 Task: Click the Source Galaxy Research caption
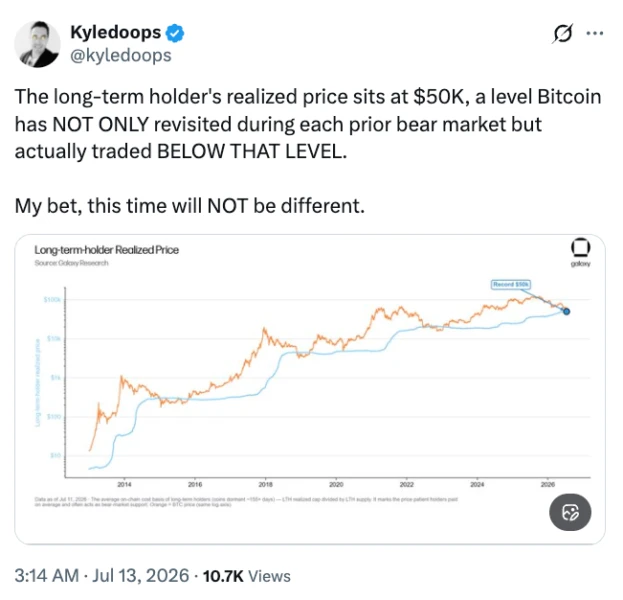click(x=71, y=263)
